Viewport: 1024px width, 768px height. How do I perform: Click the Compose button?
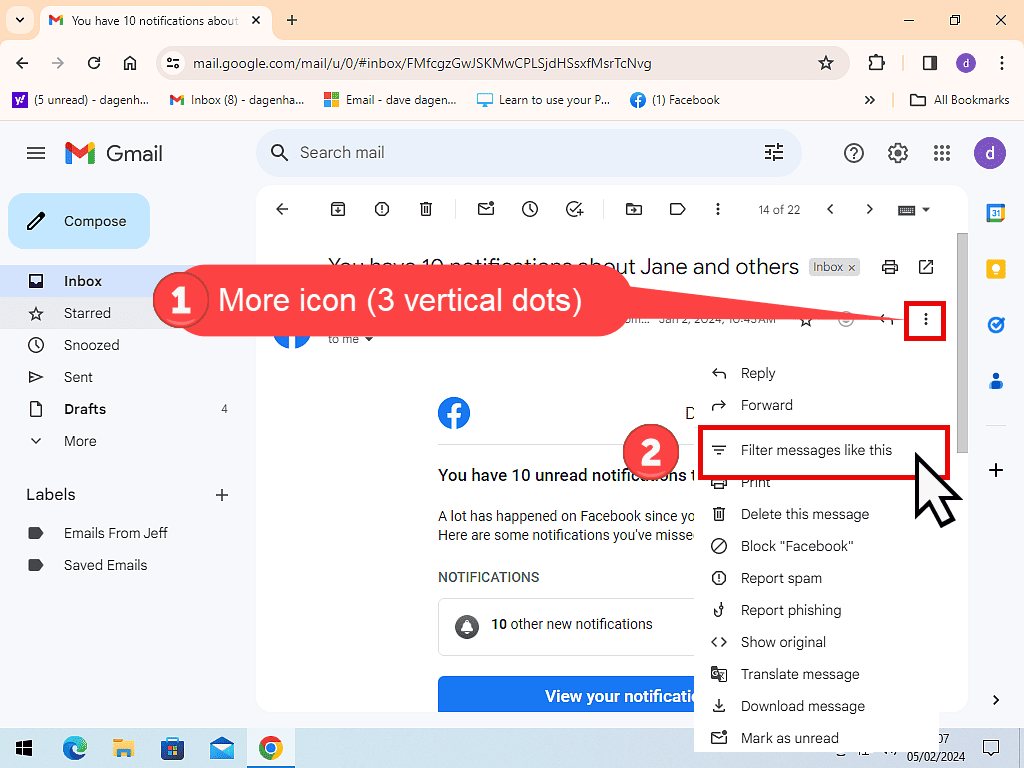(79, 221)
